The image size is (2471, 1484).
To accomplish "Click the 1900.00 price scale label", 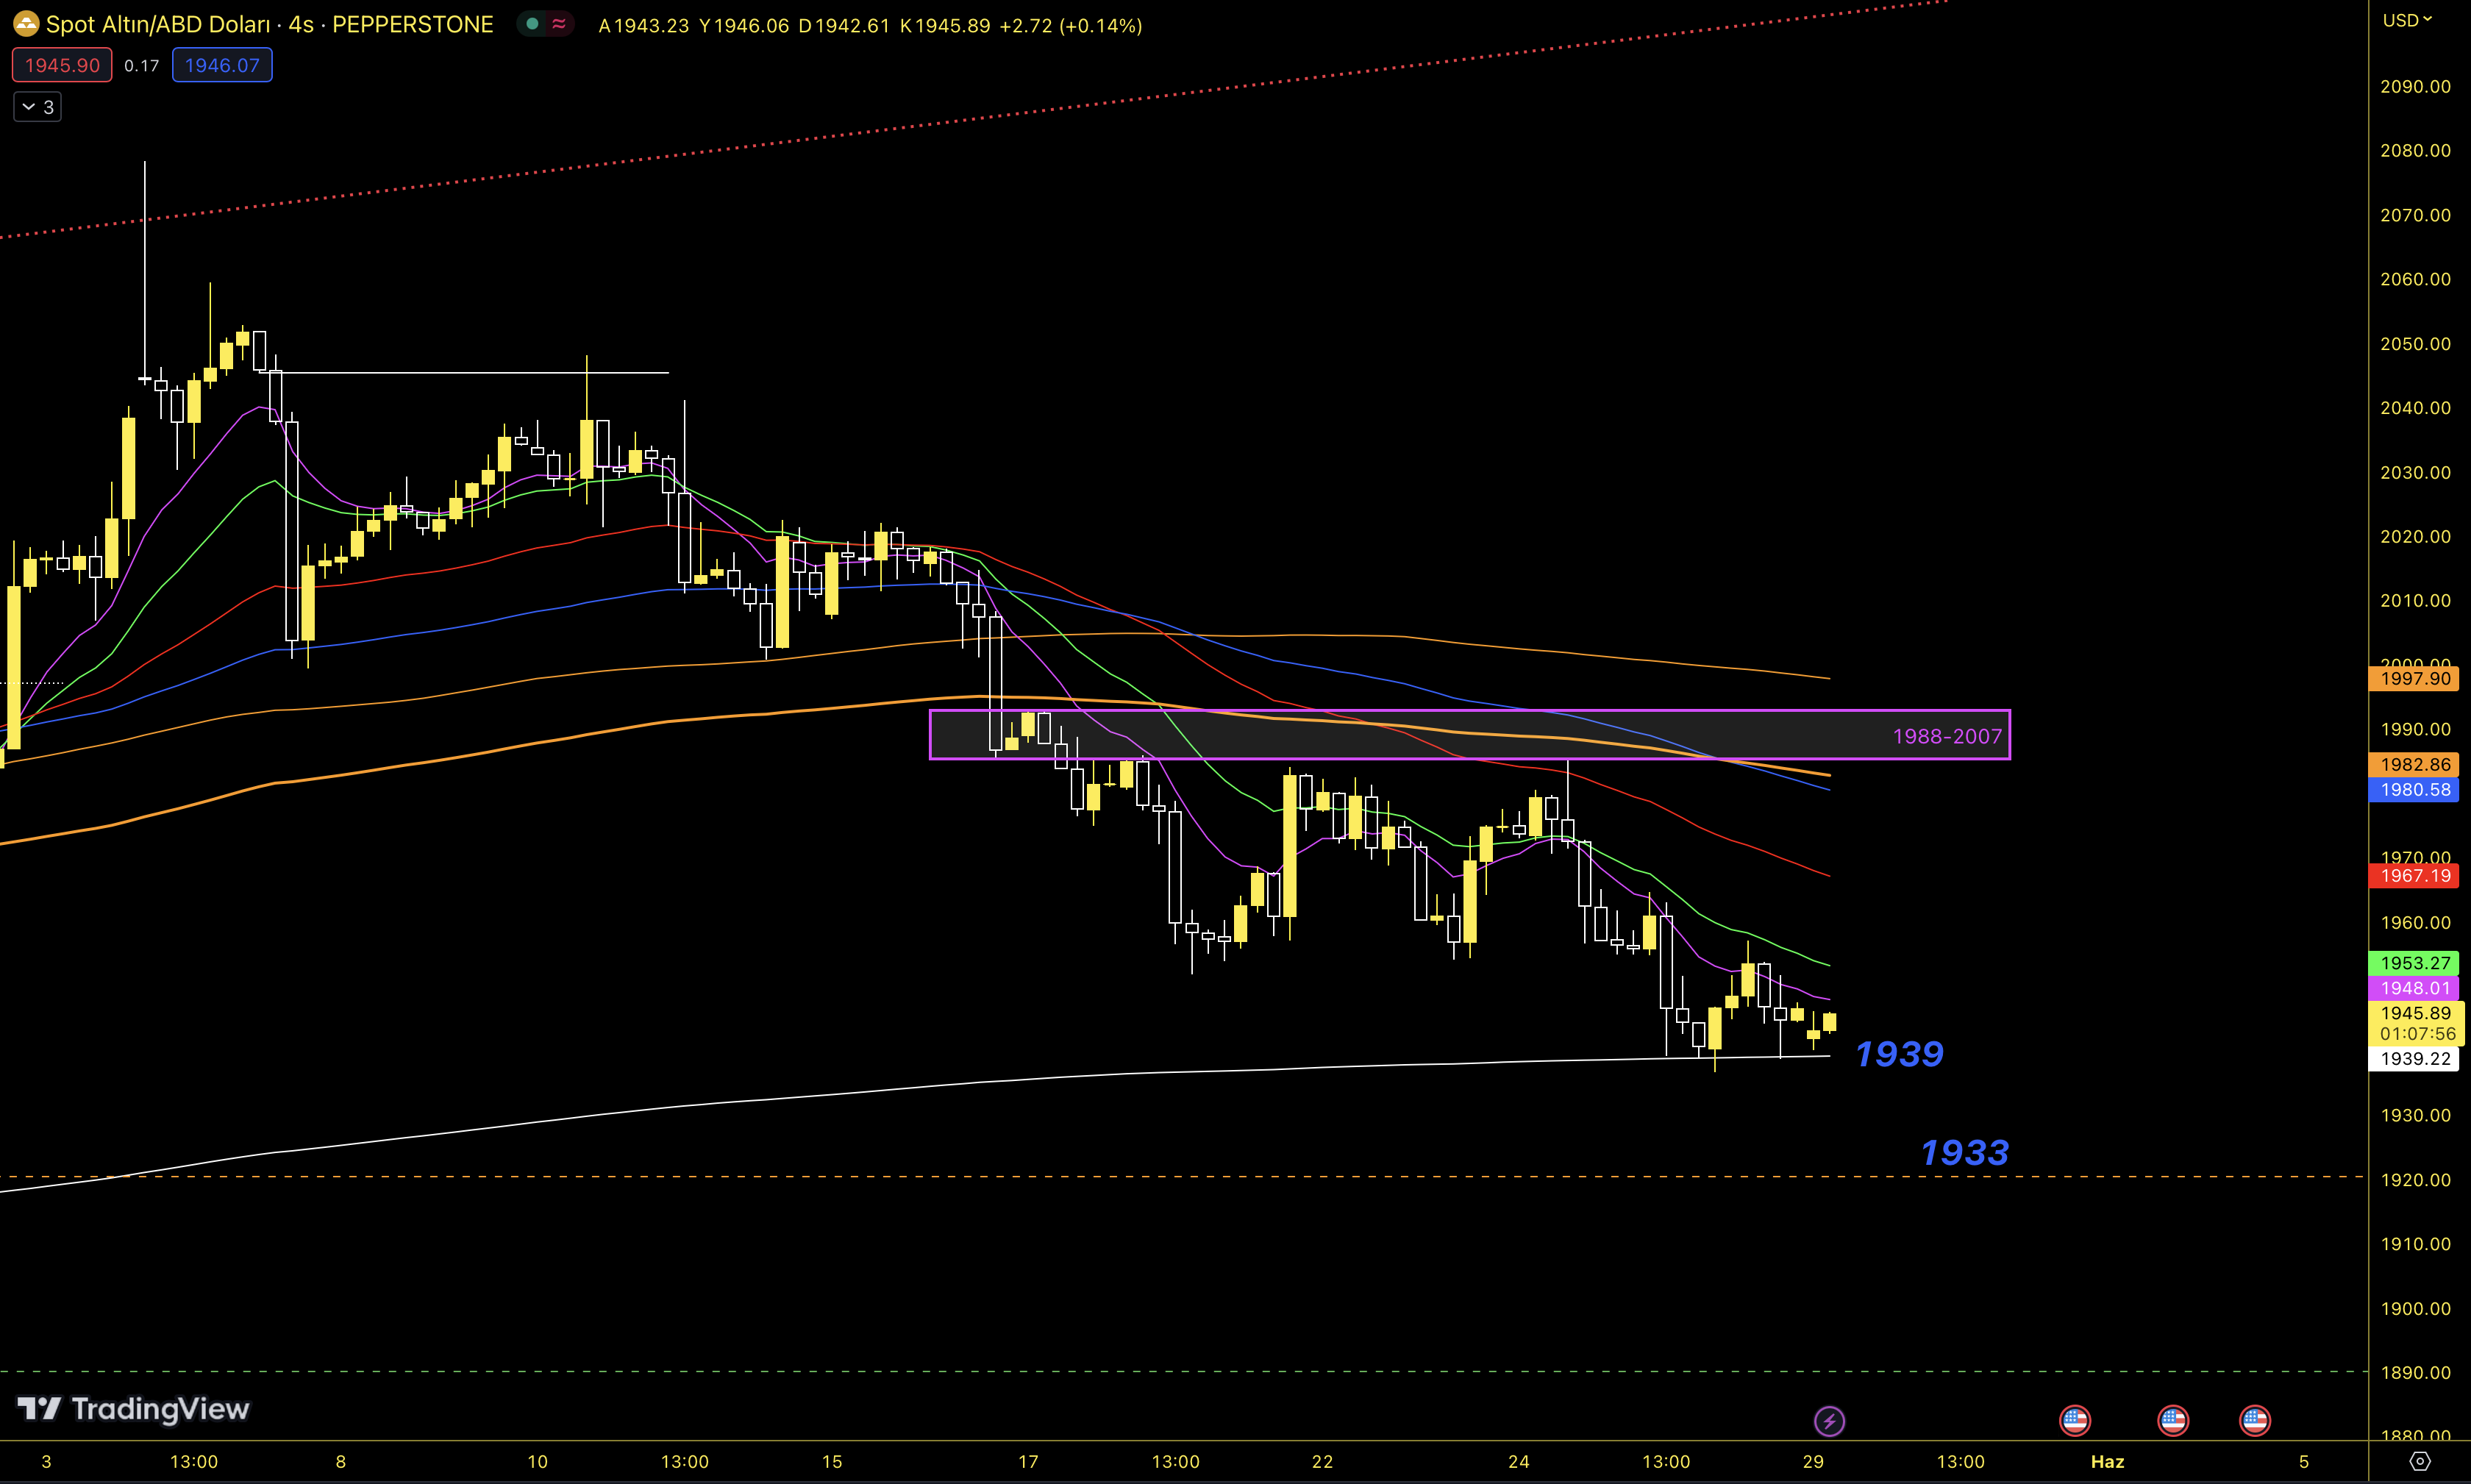I will pyautogui.click(x=2415, y=1309).
